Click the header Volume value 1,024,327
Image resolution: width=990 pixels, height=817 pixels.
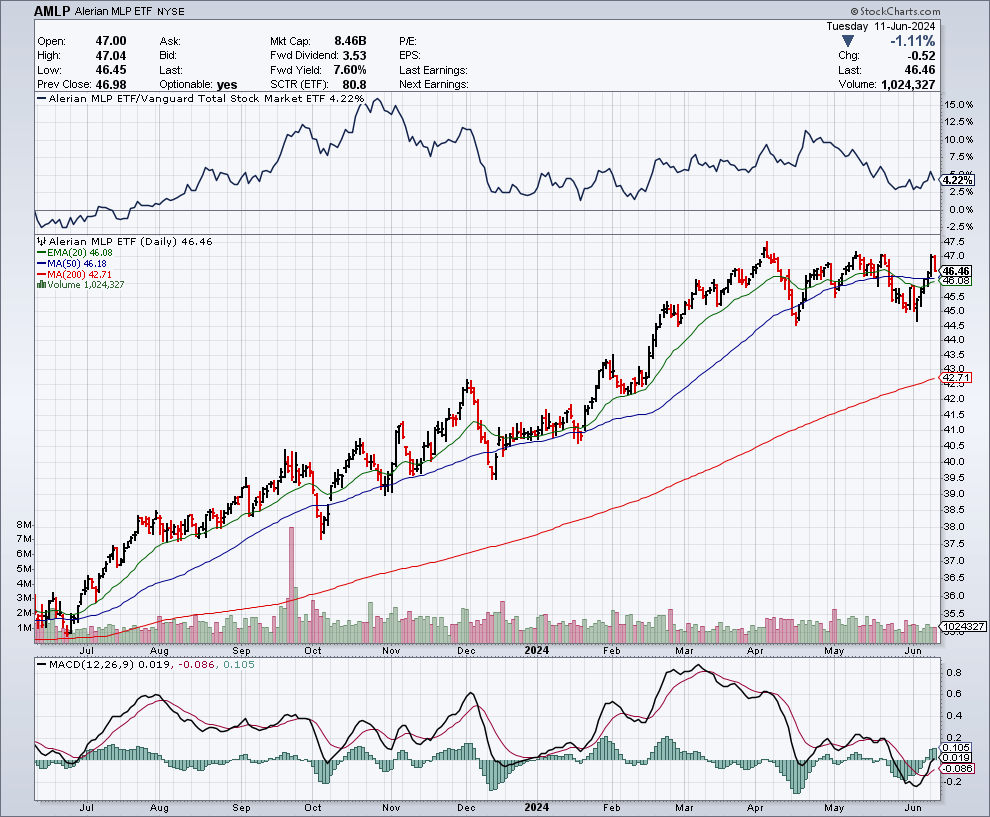click(908, 85)
